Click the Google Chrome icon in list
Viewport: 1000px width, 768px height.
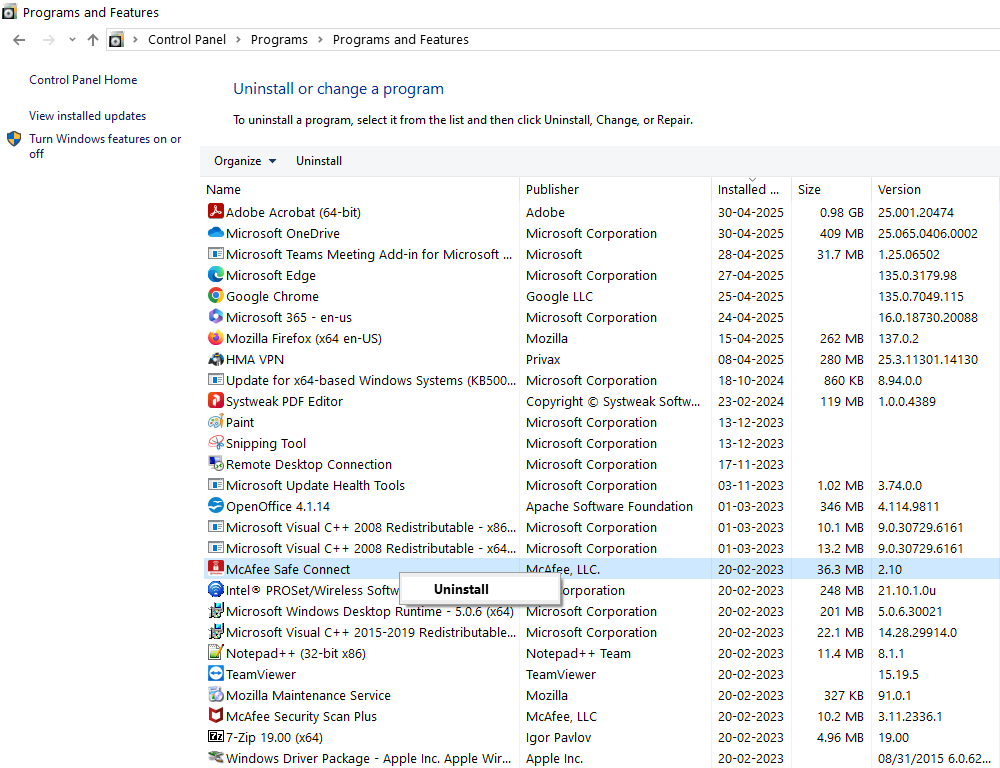pos(216,295)
